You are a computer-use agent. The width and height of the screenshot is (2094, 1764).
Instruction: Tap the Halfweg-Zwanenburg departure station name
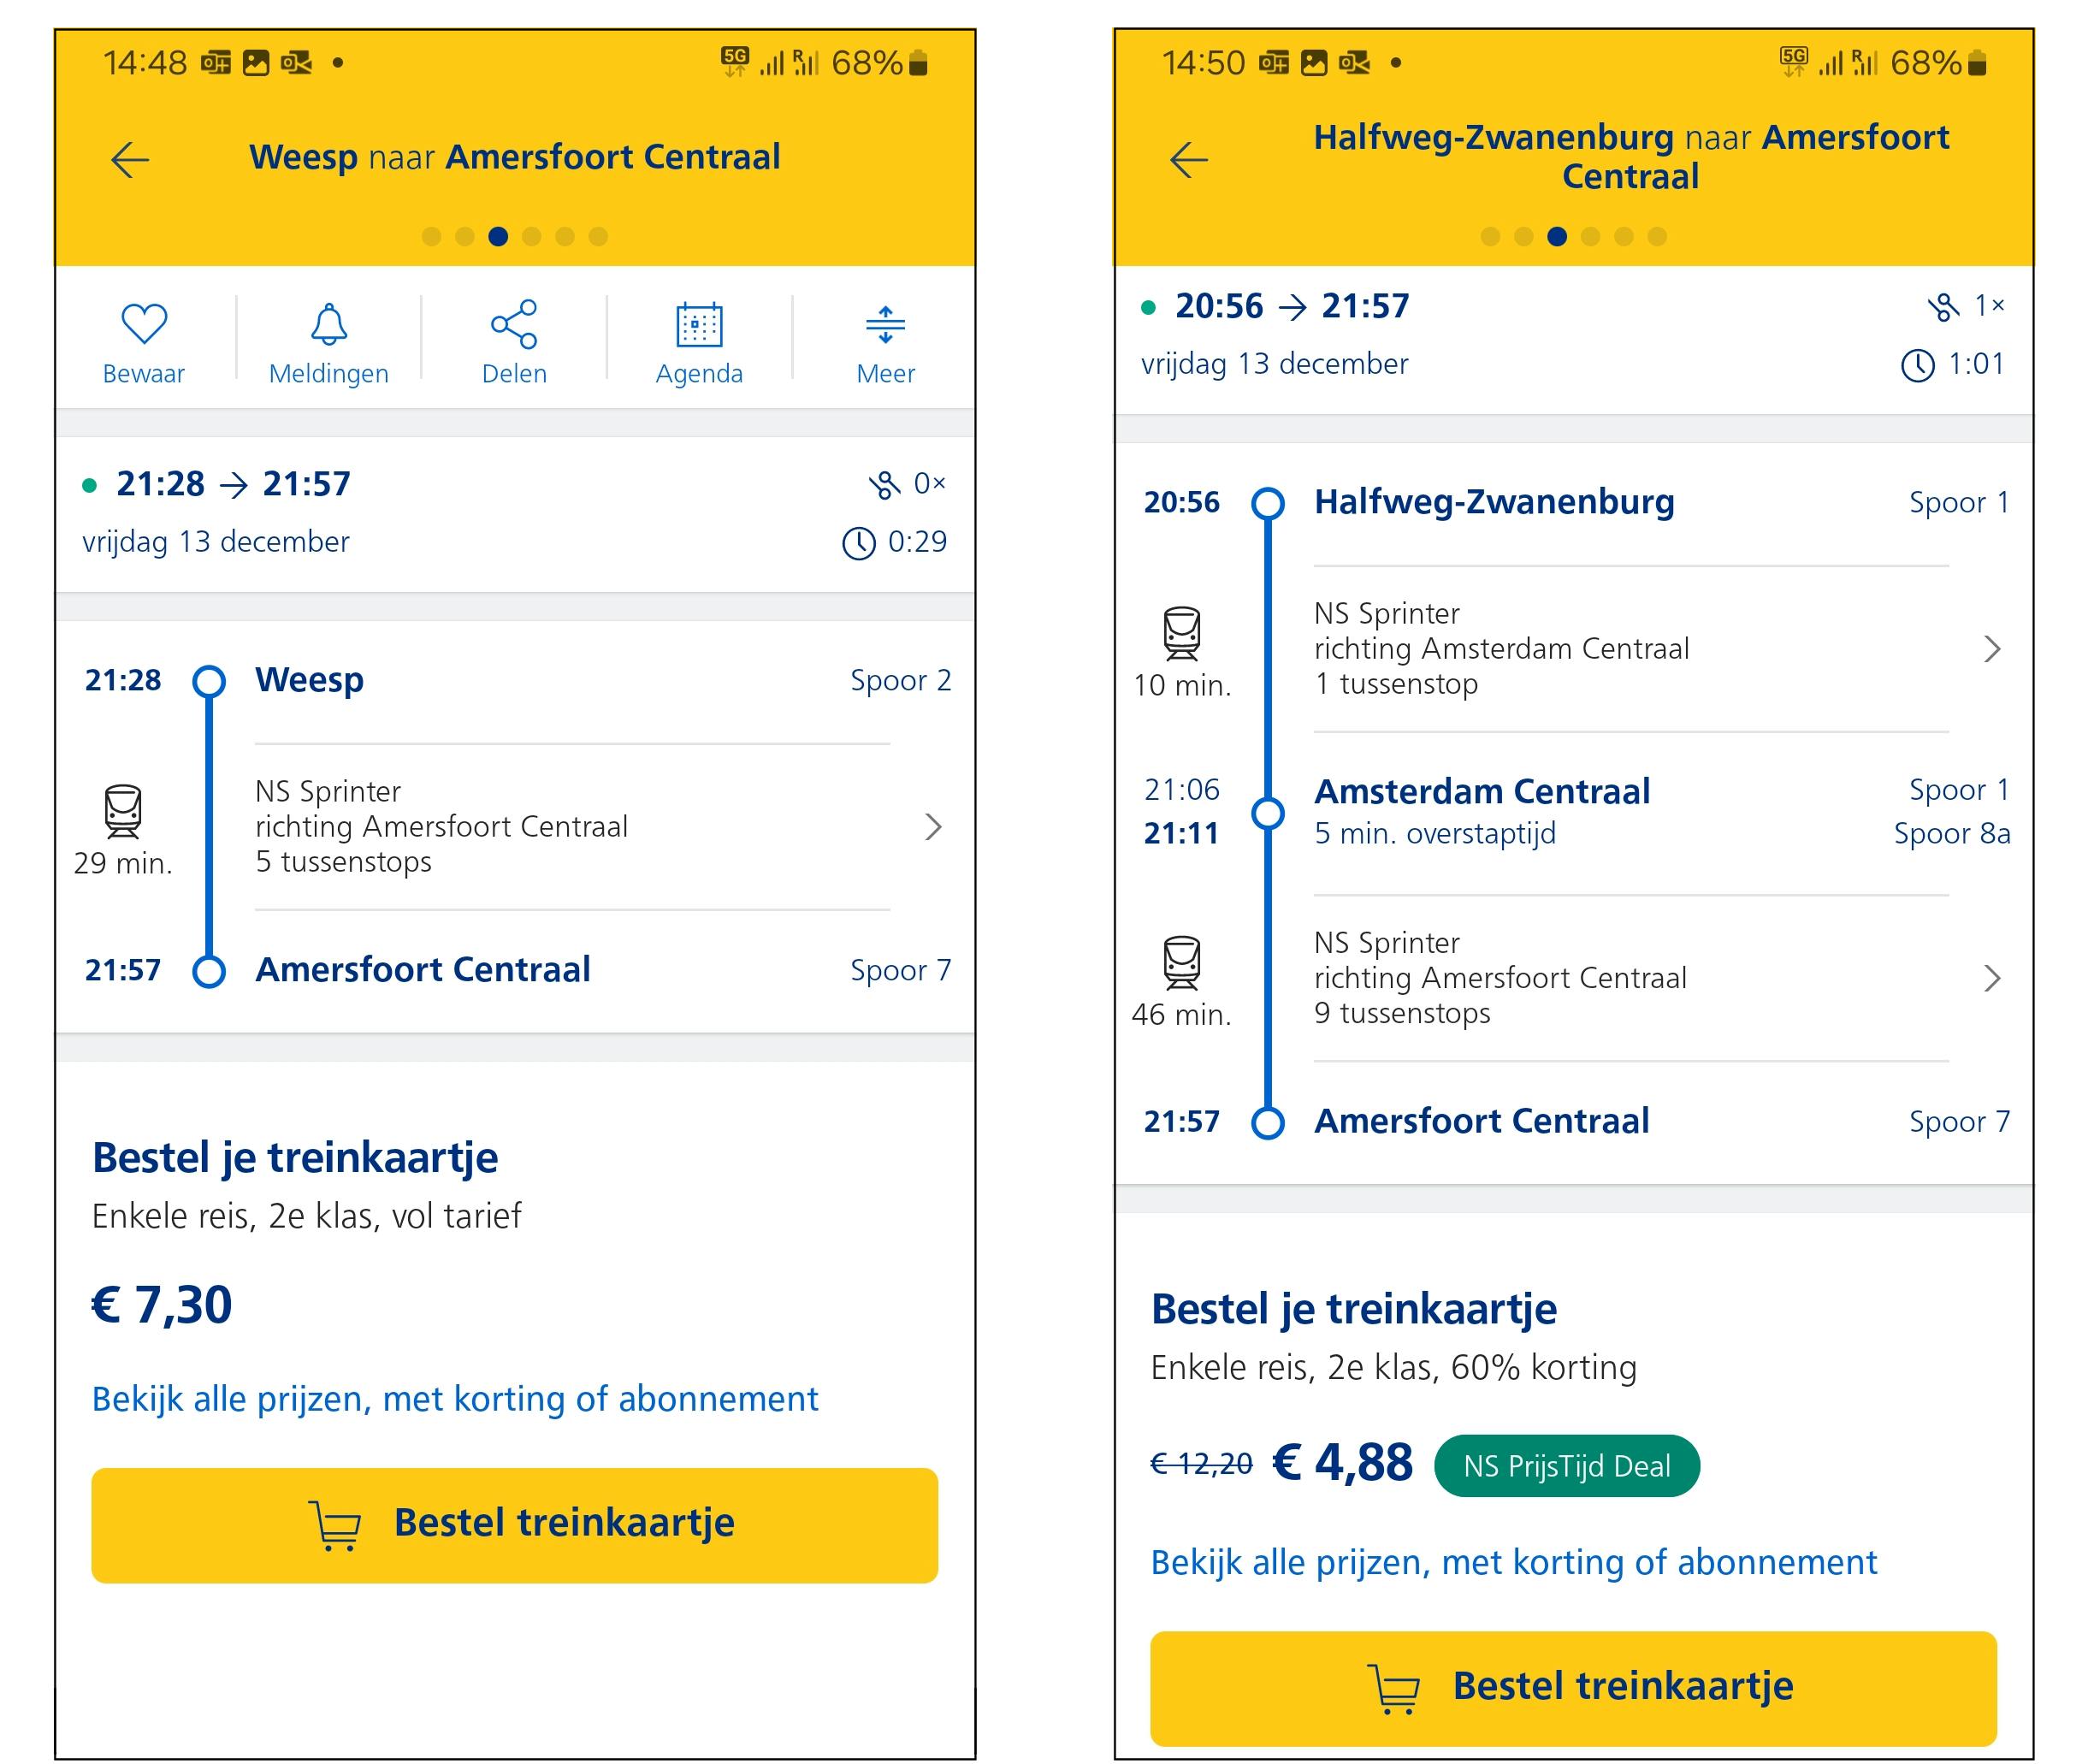(1494, 502)
